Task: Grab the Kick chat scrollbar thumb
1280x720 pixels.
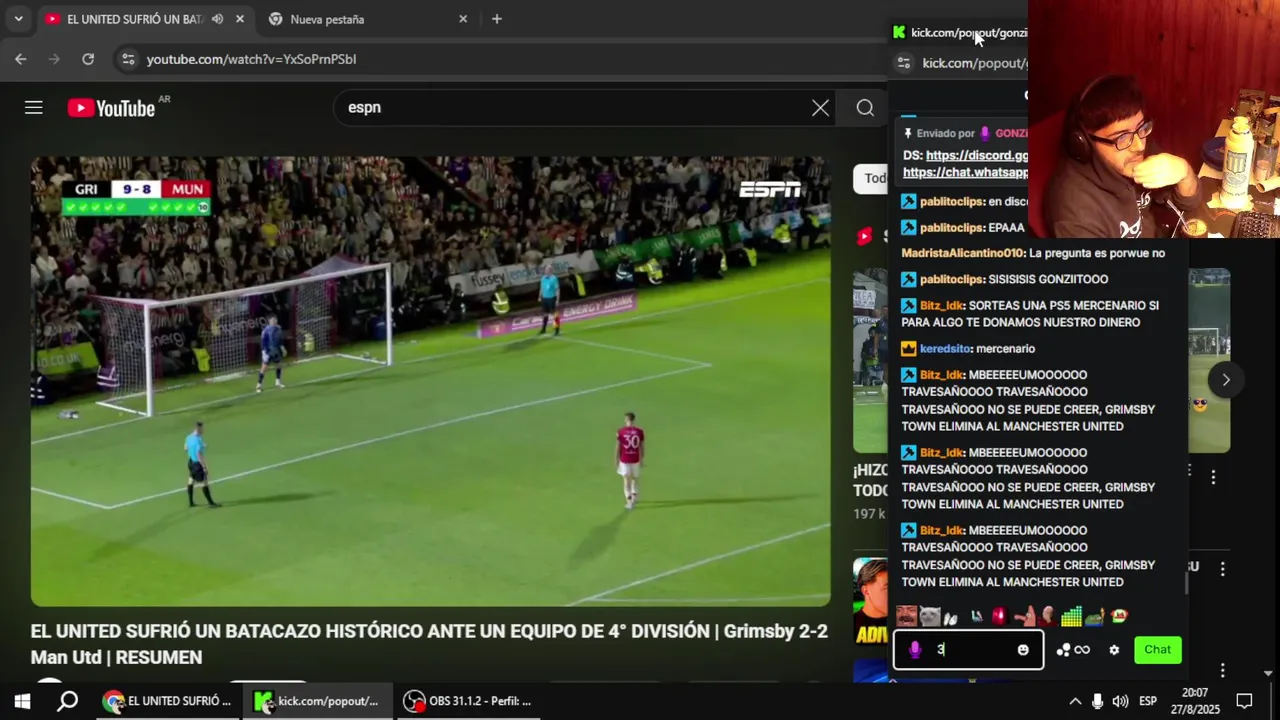Action: 1187,583
